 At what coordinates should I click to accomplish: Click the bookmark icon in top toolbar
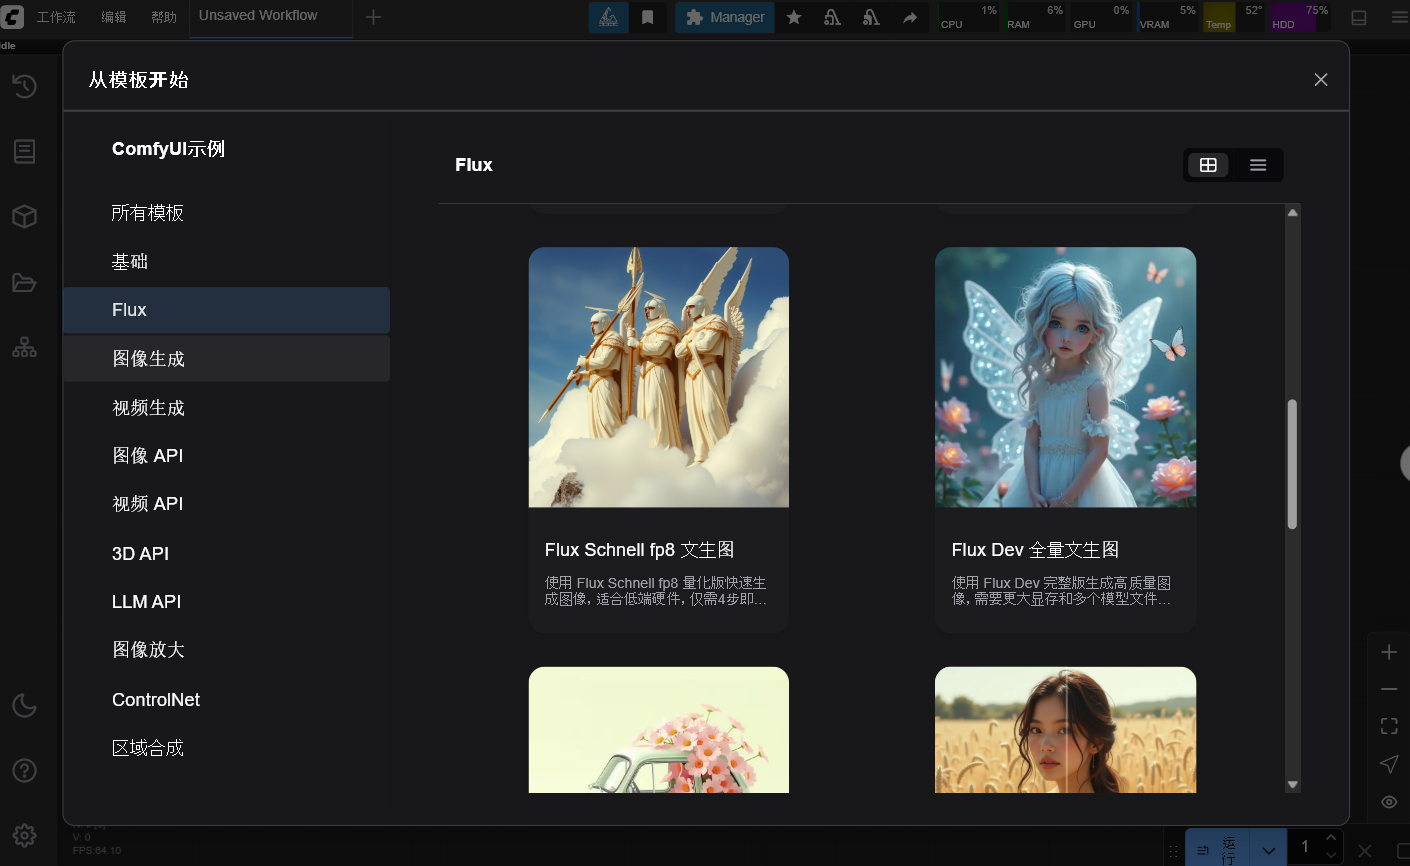pos(648,17)
